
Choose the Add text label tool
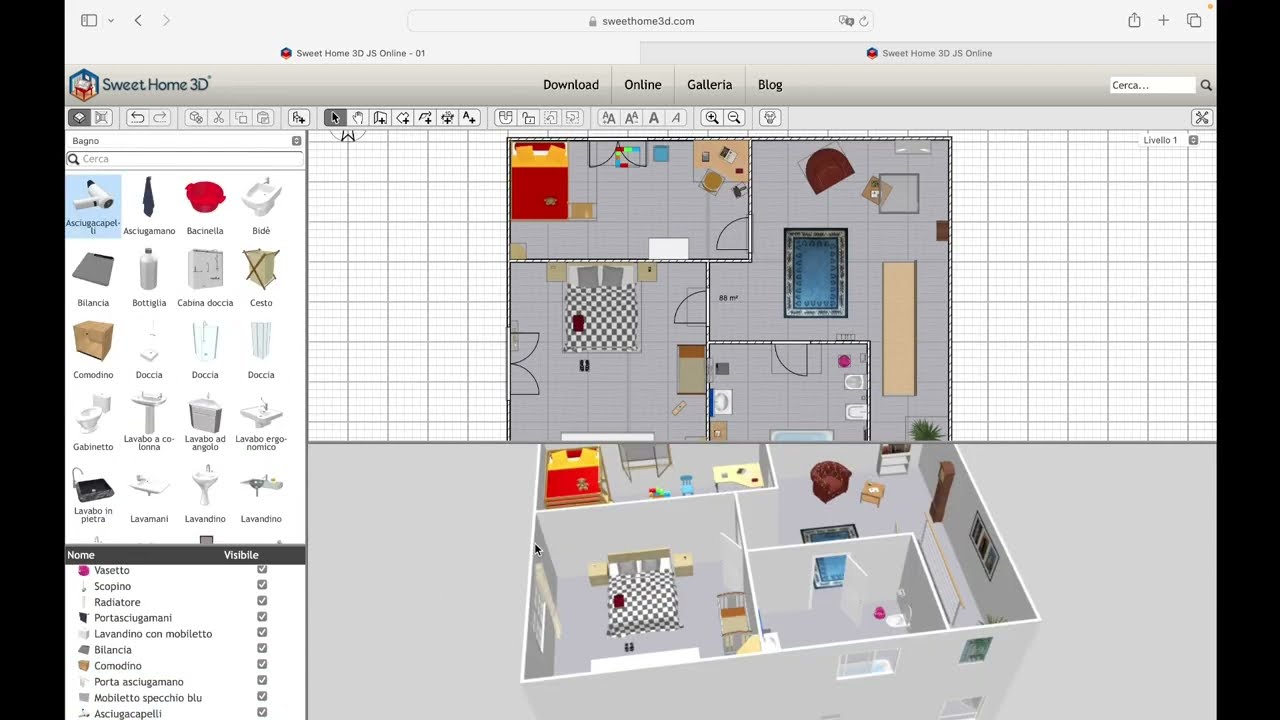pyautogui.click(x=469, y=118)
